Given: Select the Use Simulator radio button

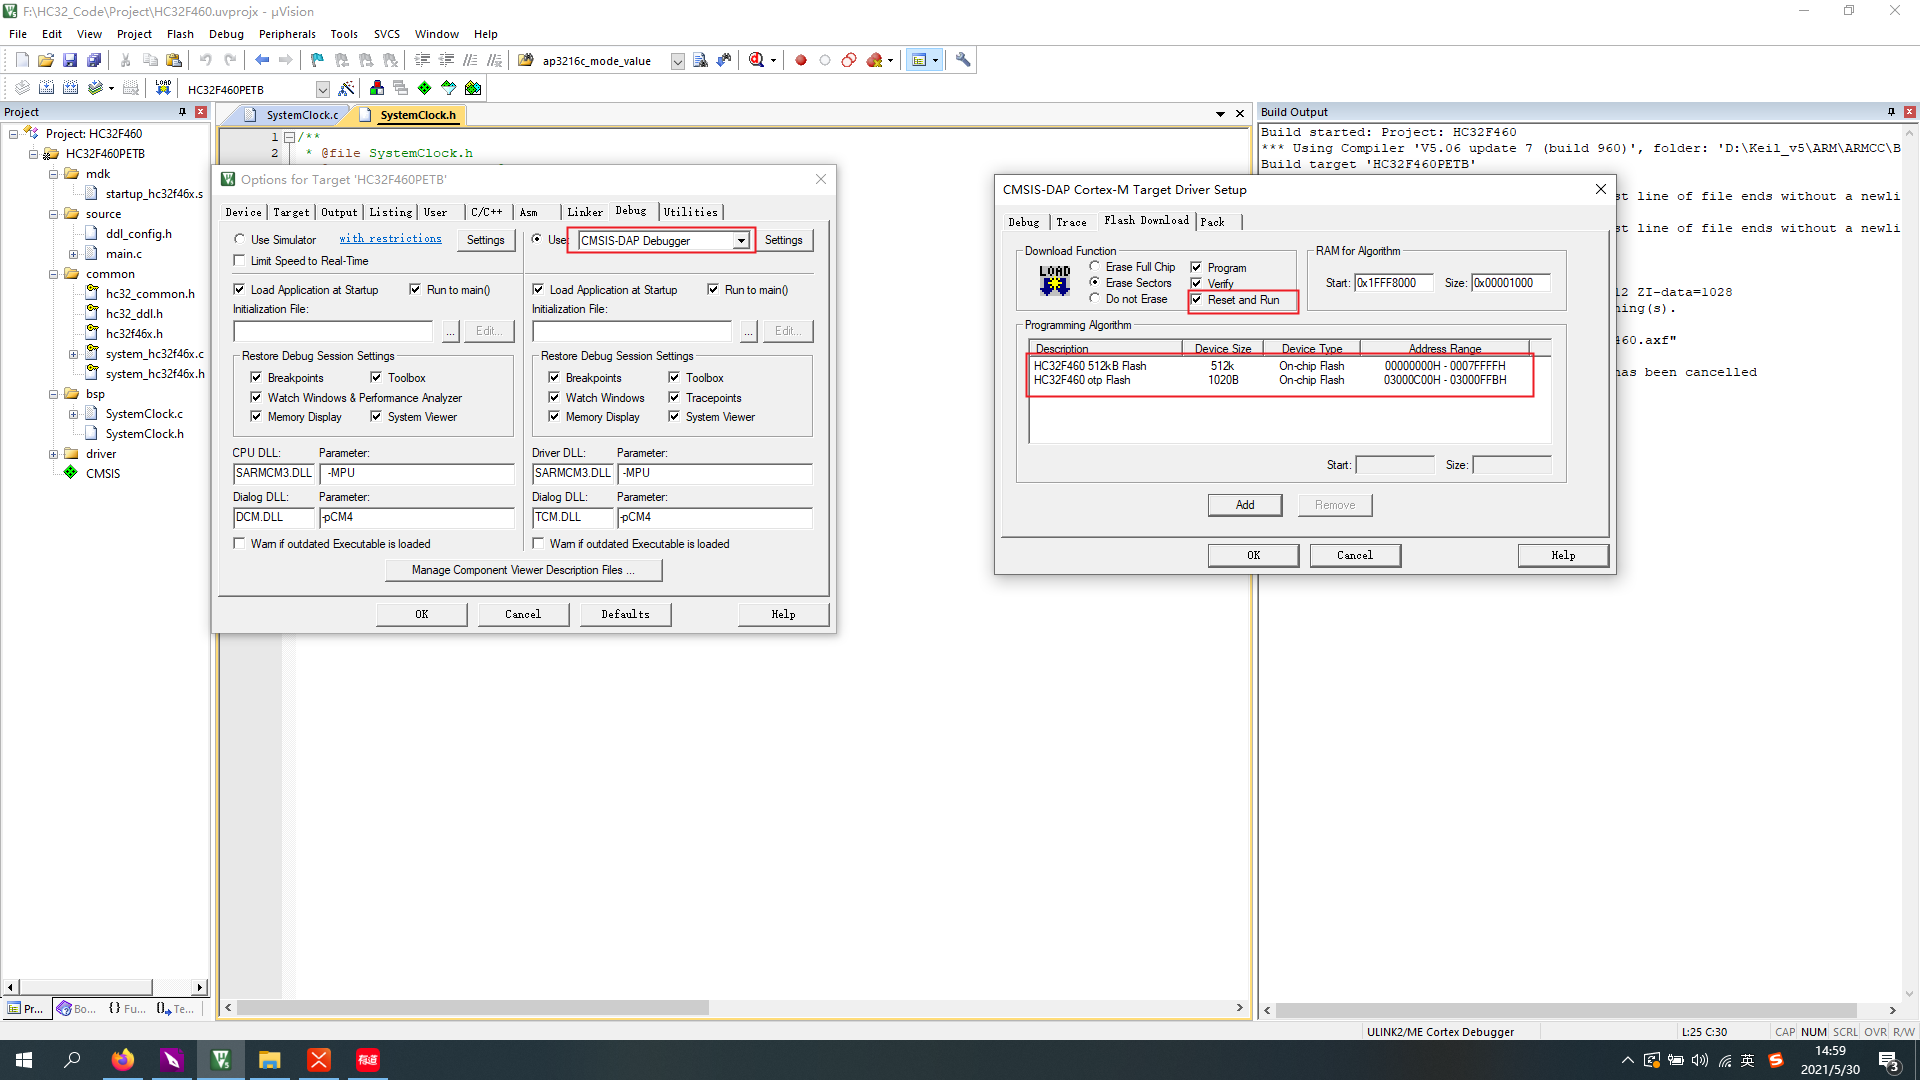Looking at the screenshot, I should (239, 240).
